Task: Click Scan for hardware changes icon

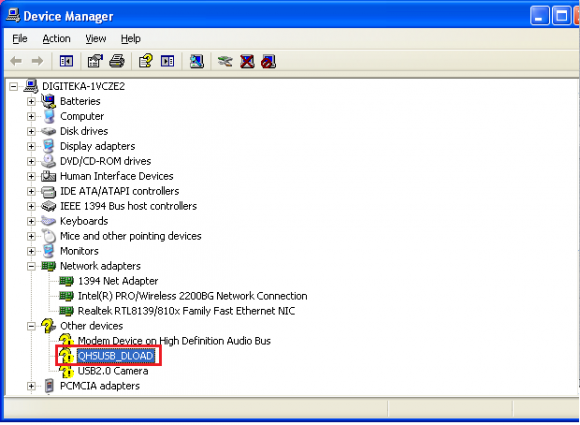Action: click(x=196, y=61)
